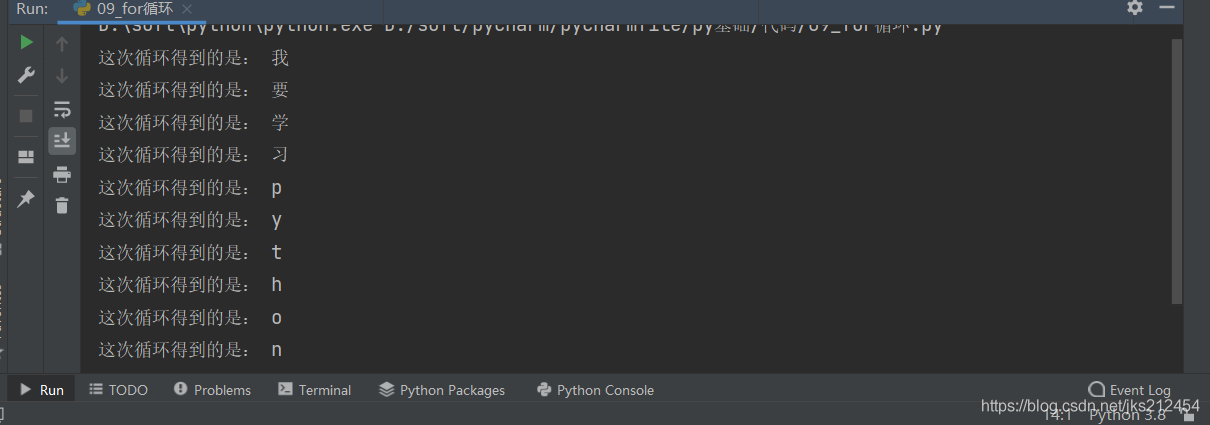1210x425 pixels.
Task: Open the Python Packages panel
Action: click(x=442, y=390)
